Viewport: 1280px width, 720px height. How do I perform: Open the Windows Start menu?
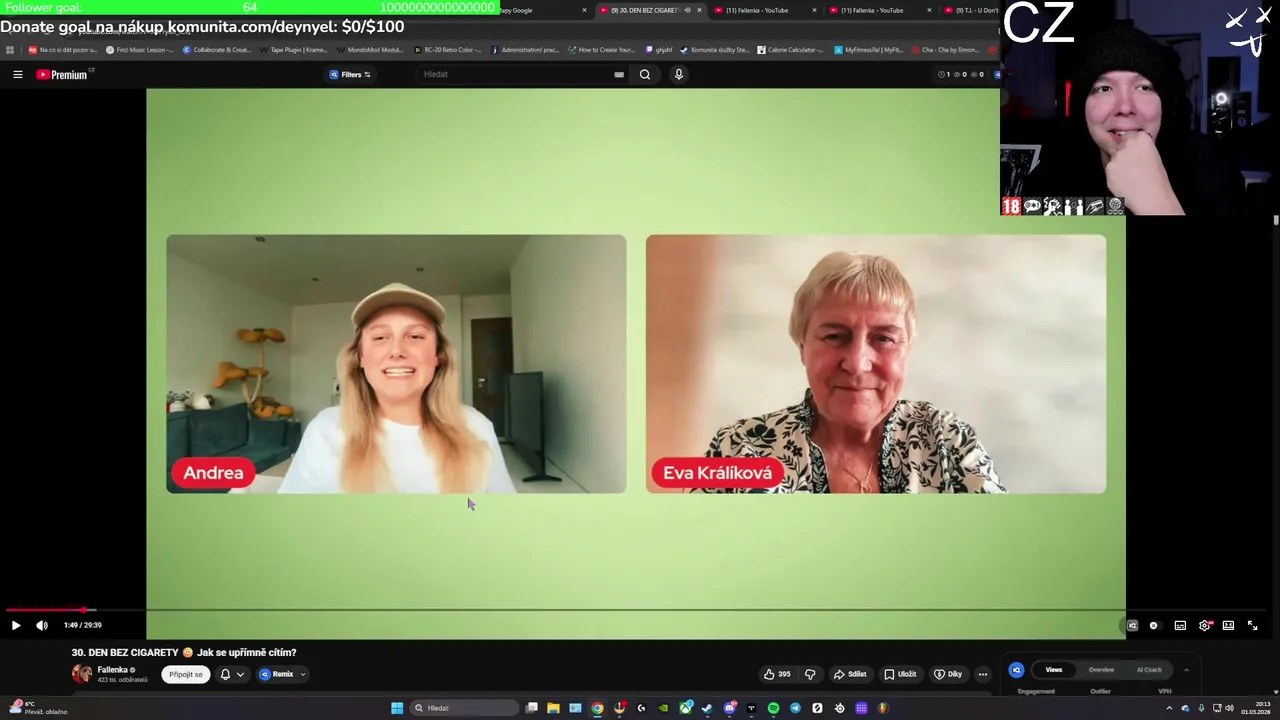397,708
